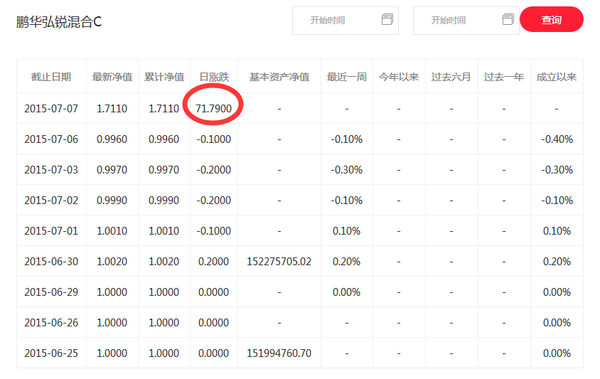Image resolution: width=600 pixels, height=379 pixels.
Task: Select asset value 152275705.02
Action: 279,261
